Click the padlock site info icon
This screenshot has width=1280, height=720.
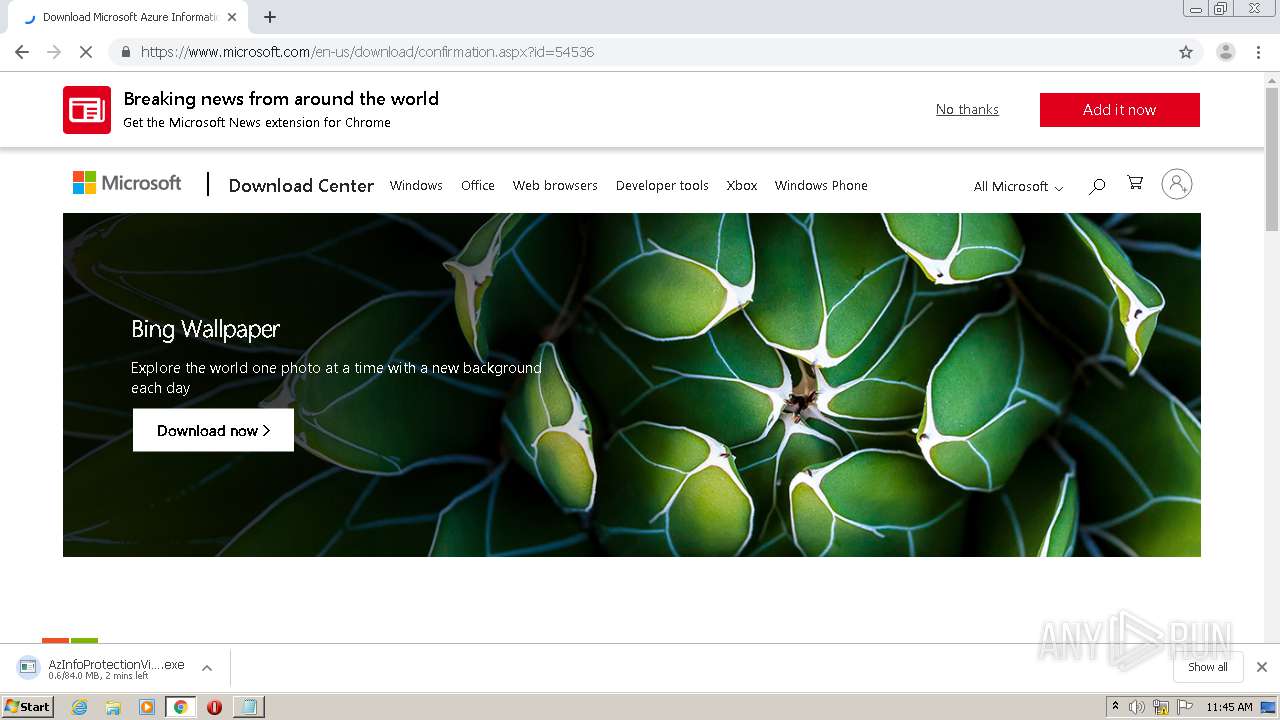126,52
